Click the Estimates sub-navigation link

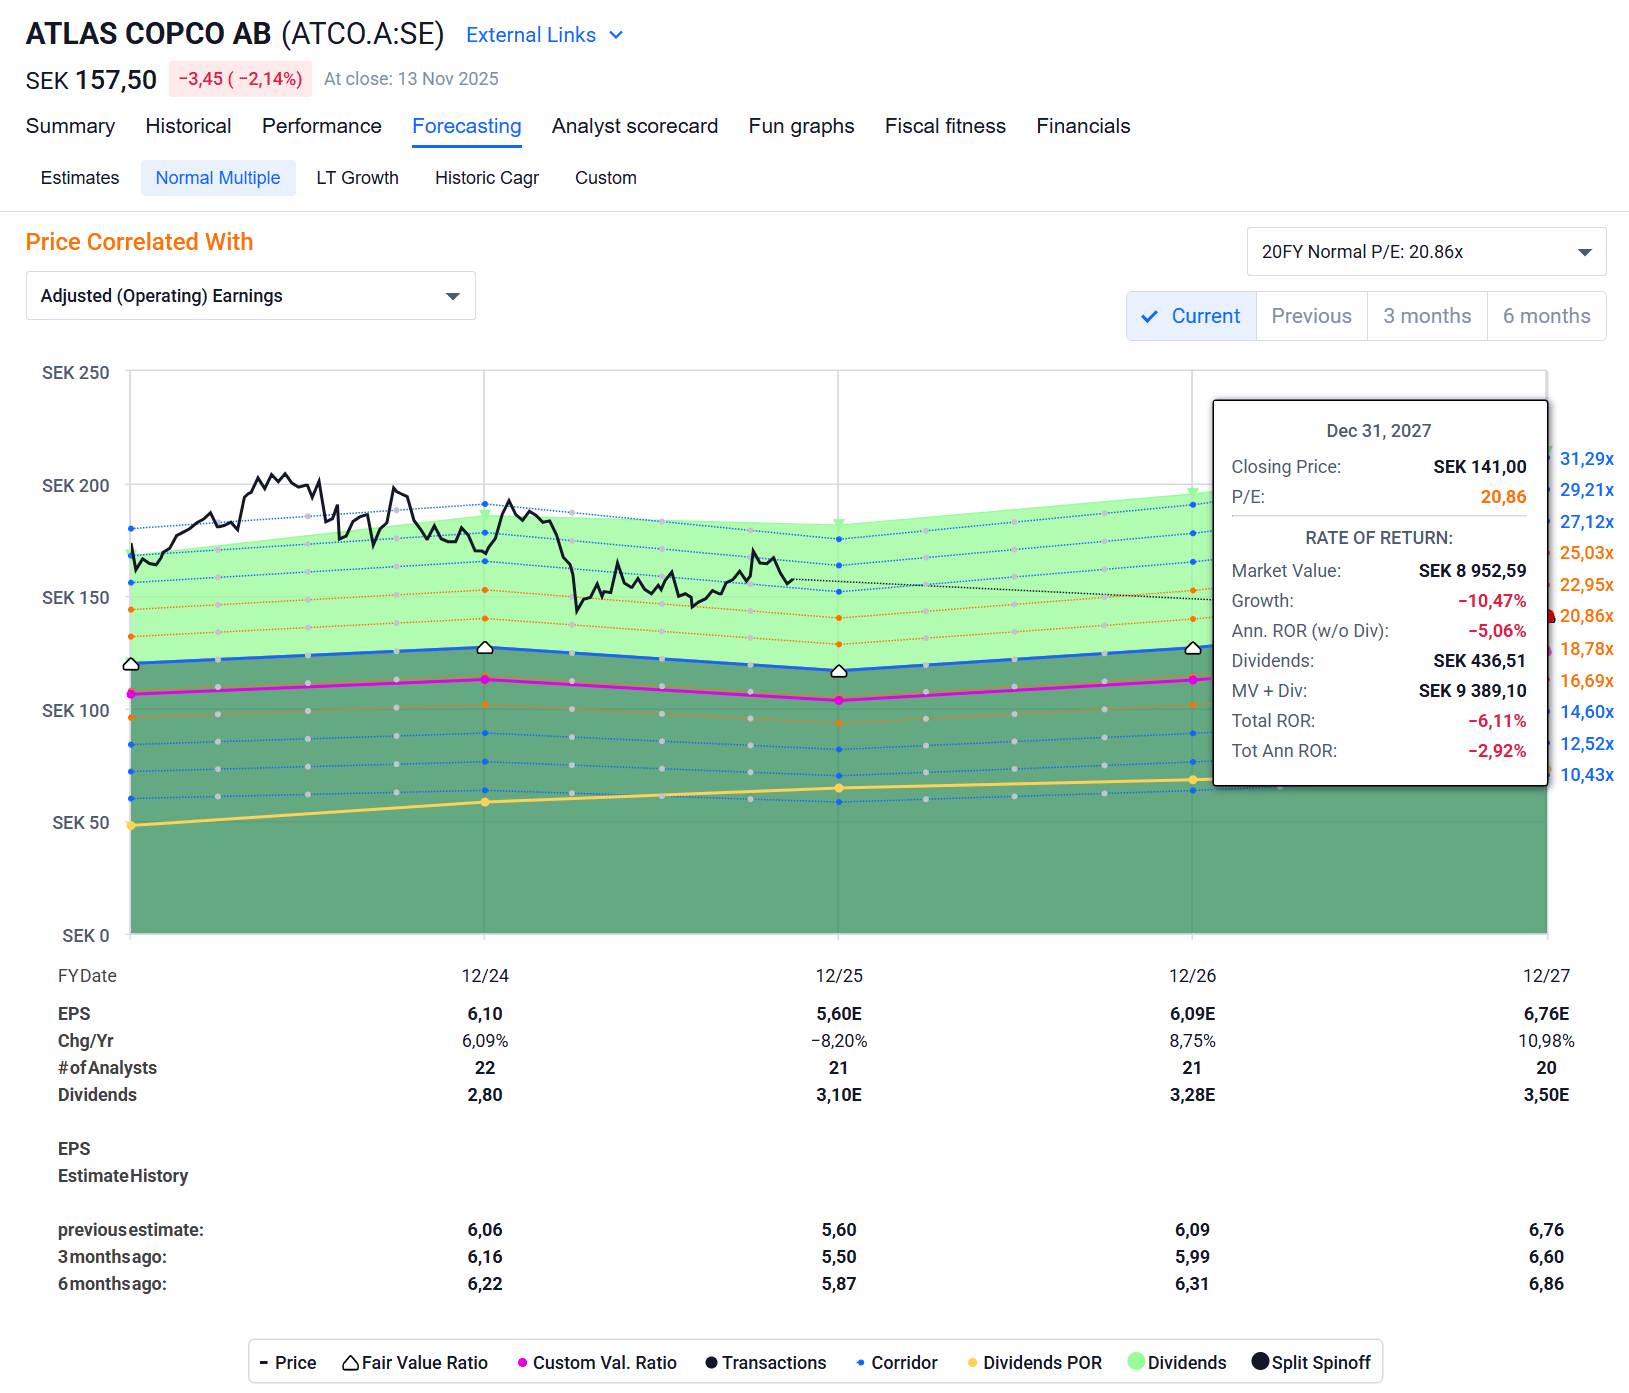click(x=79, y=177)
